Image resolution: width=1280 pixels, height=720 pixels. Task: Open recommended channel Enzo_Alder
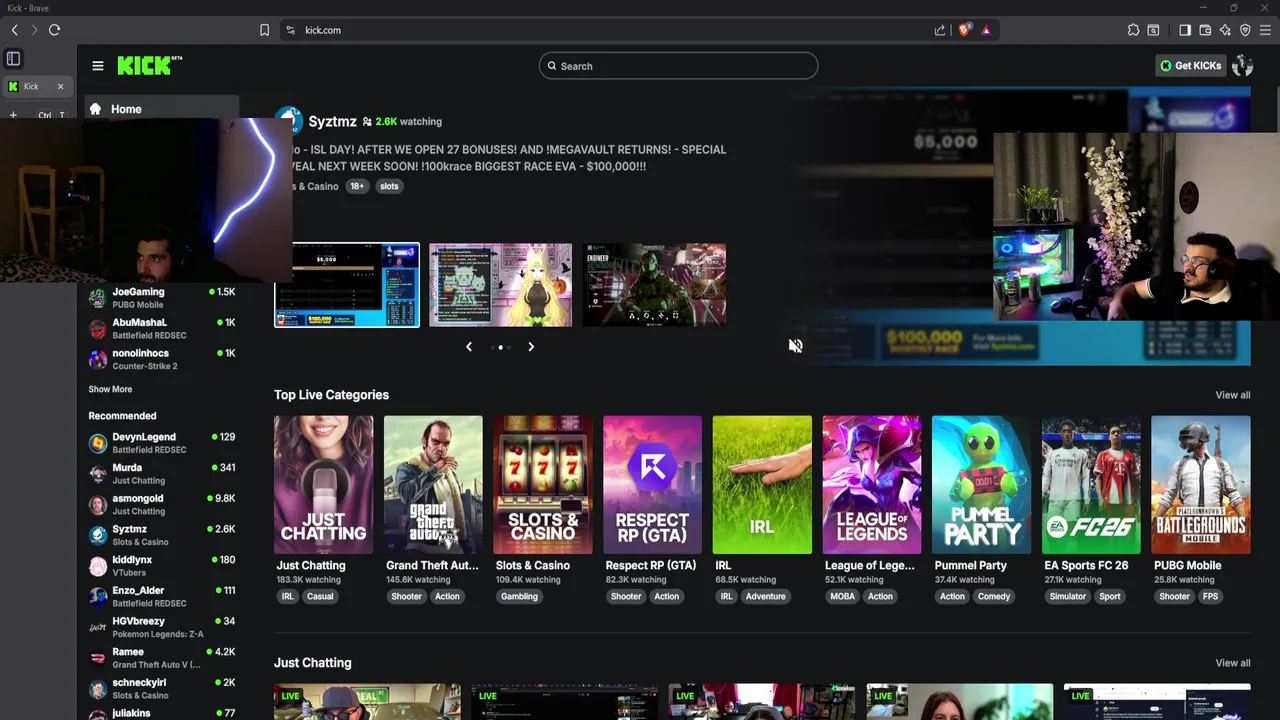click(x=162, y=596)
